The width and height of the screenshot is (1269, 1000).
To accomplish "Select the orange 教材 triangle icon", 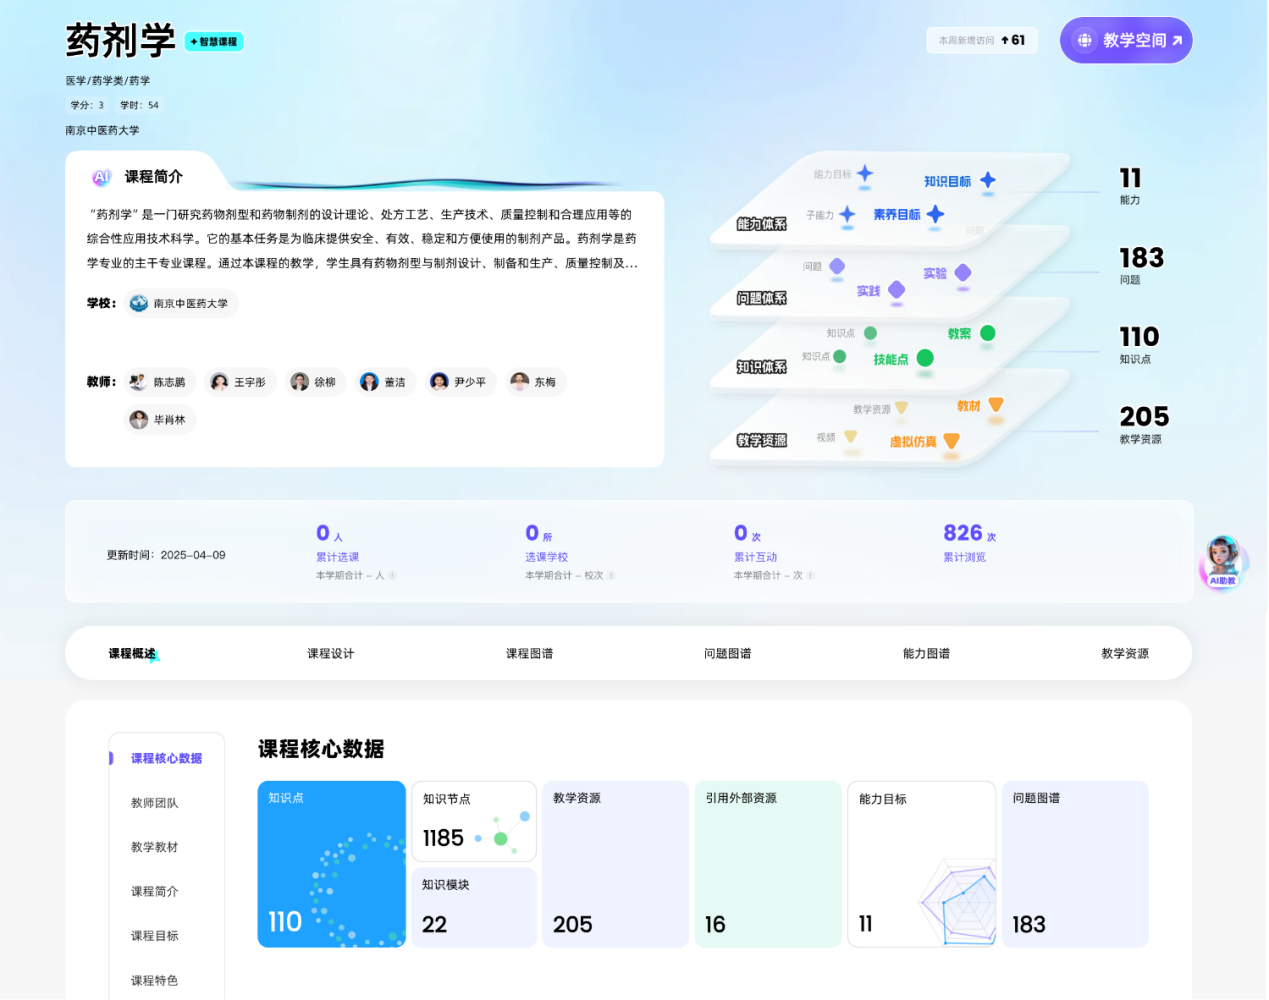I will (995, 405).
